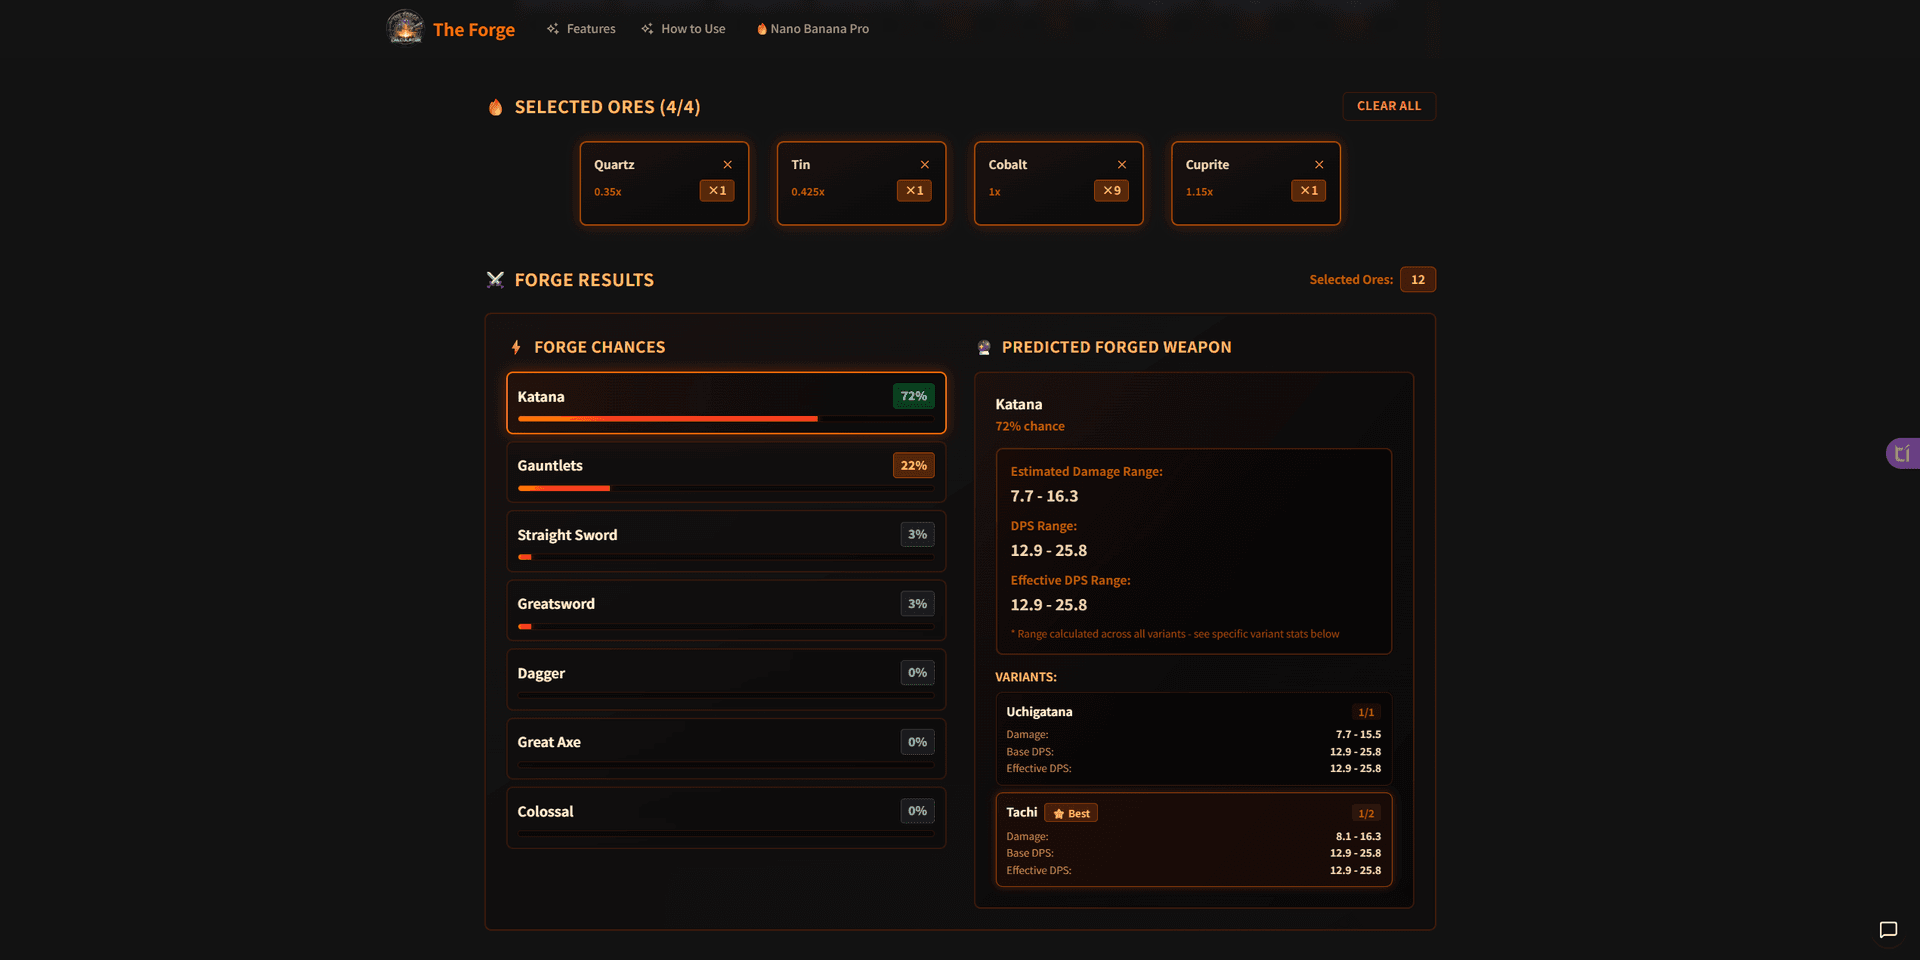This screenshot has width=1920, height=960.
Task: Click the Selected Ores count badge showing 12
Action: click(1417, 280)
